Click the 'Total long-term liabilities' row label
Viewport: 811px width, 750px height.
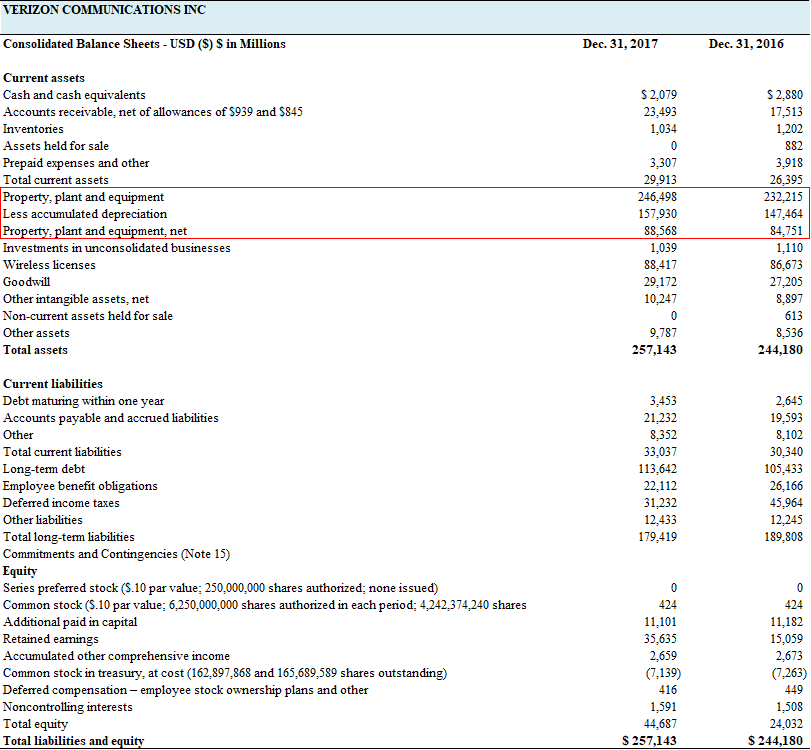69,537
